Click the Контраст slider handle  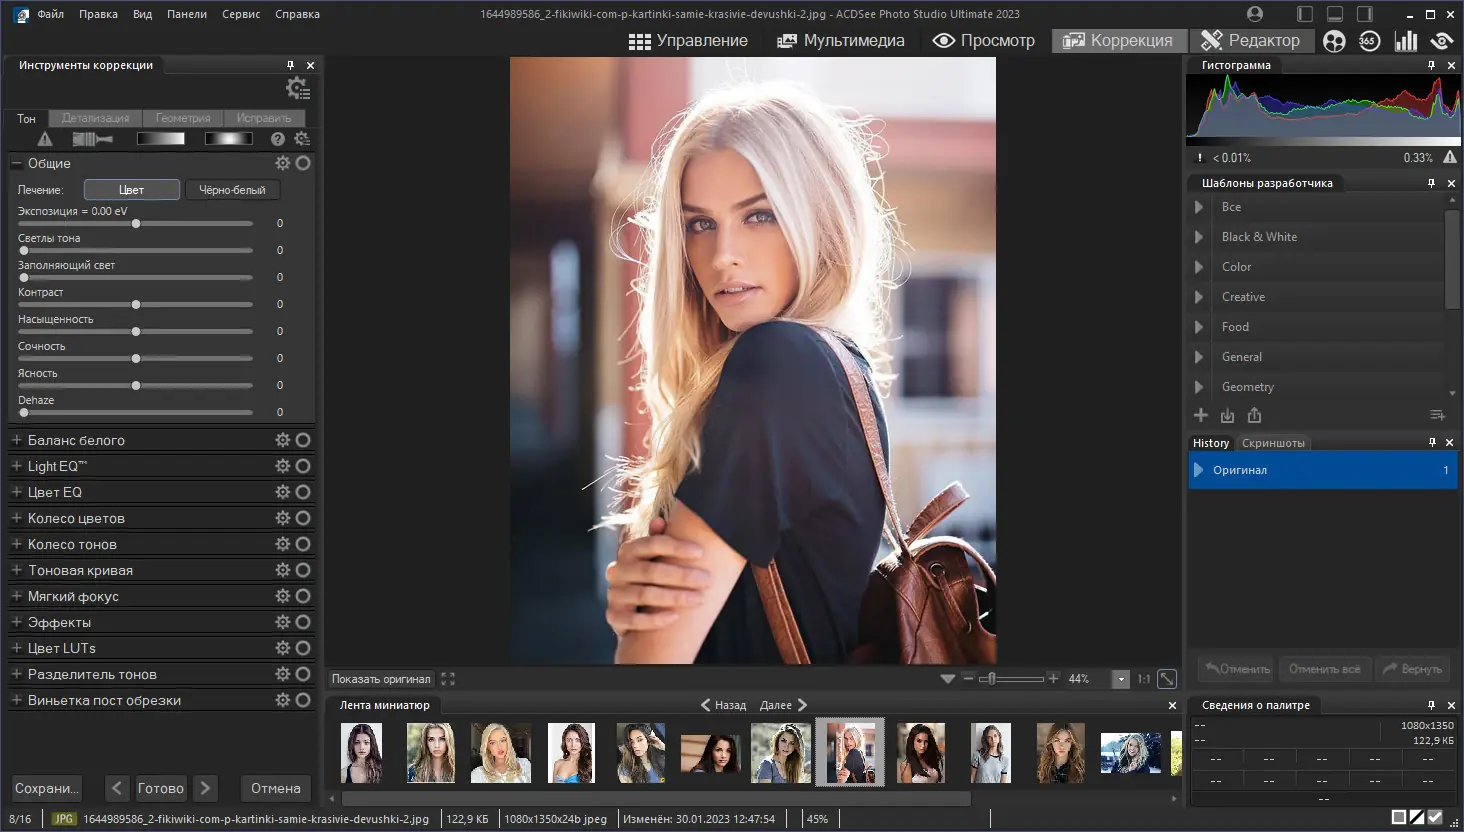point(136,304)
